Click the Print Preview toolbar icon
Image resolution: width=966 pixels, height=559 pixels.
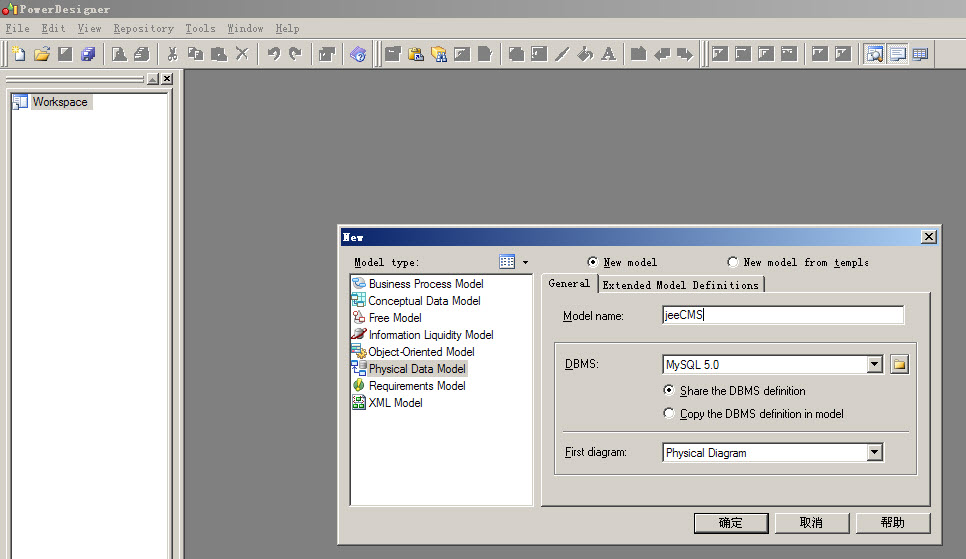pos(119,54)
